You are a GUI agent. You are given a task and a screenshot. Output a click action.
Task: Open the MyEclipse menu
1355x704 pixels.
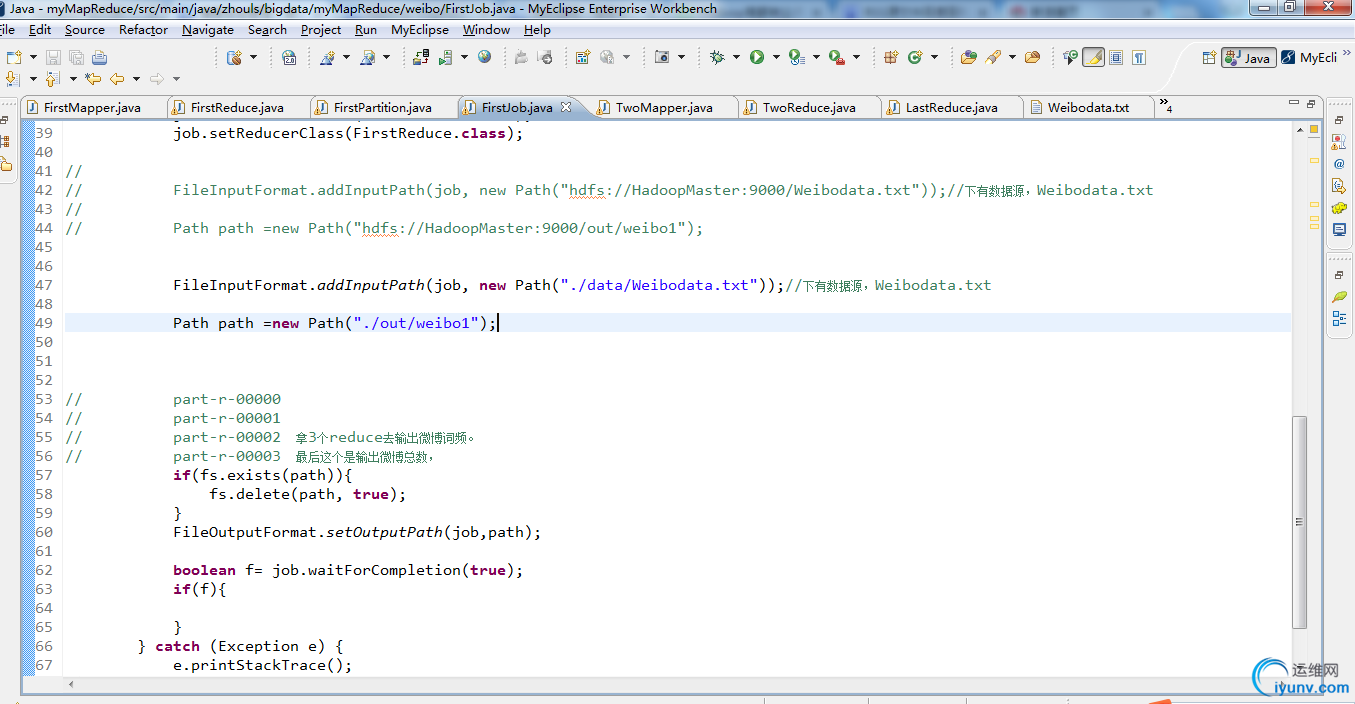[x=420, y=30]
